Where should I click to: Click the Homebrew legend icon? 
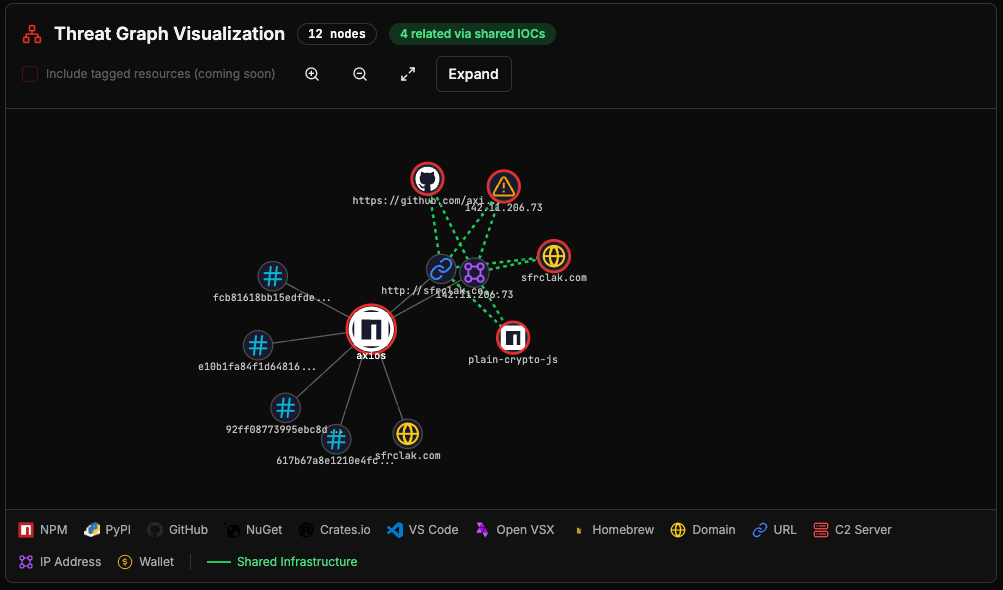pos(579,530)
